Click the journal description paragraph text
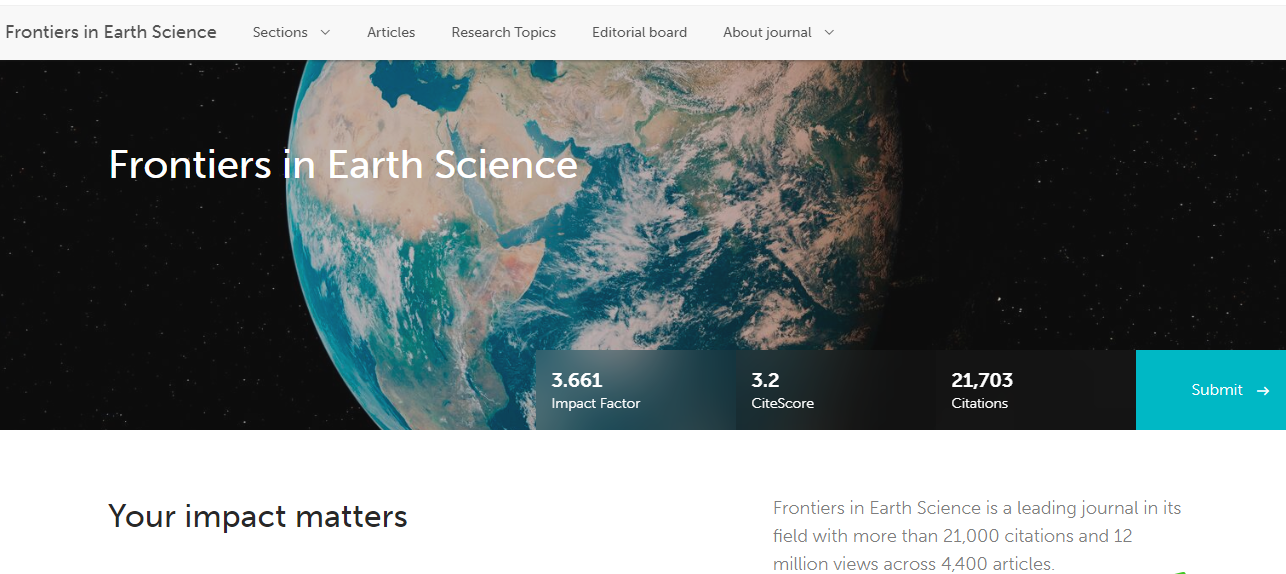 976,536
